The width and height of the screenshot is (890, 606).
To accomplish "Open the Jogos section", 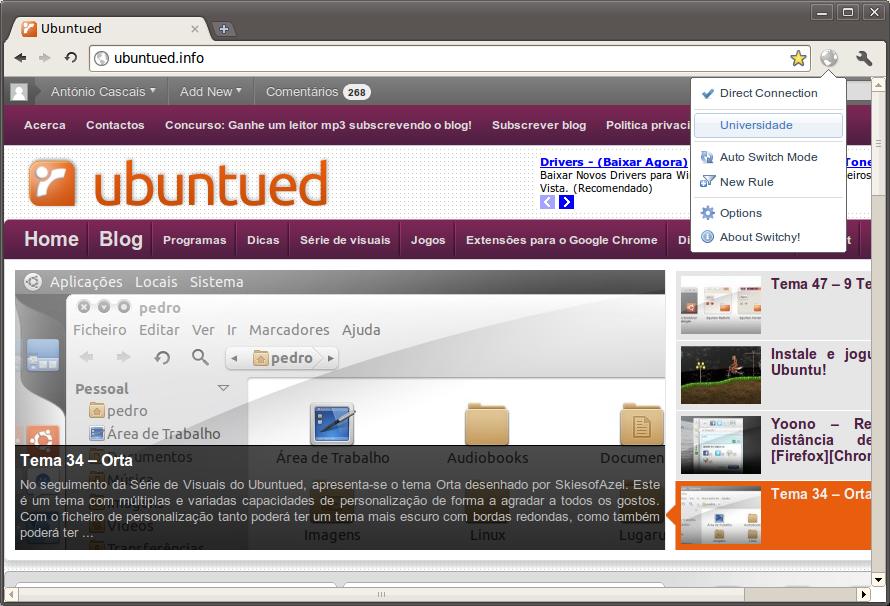I will point(428,240).
